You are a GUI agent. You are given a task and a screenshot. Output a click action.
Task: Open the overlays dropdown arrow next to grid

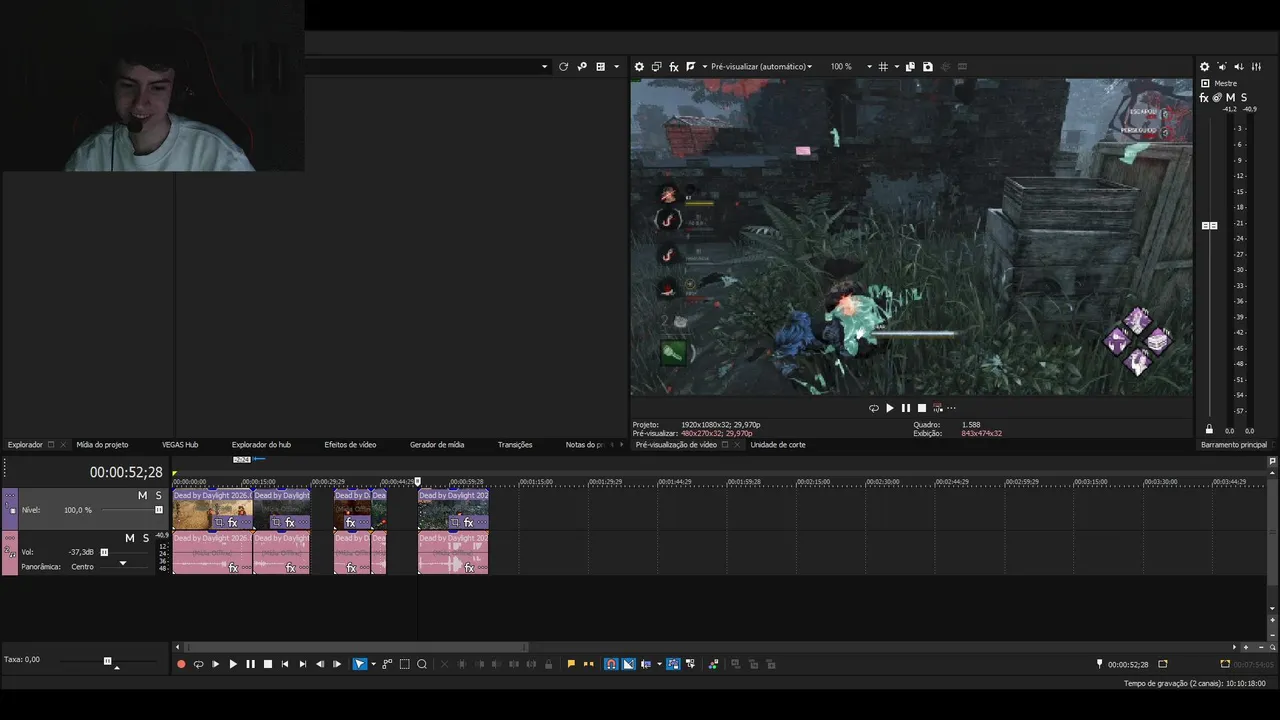[896, 67]
